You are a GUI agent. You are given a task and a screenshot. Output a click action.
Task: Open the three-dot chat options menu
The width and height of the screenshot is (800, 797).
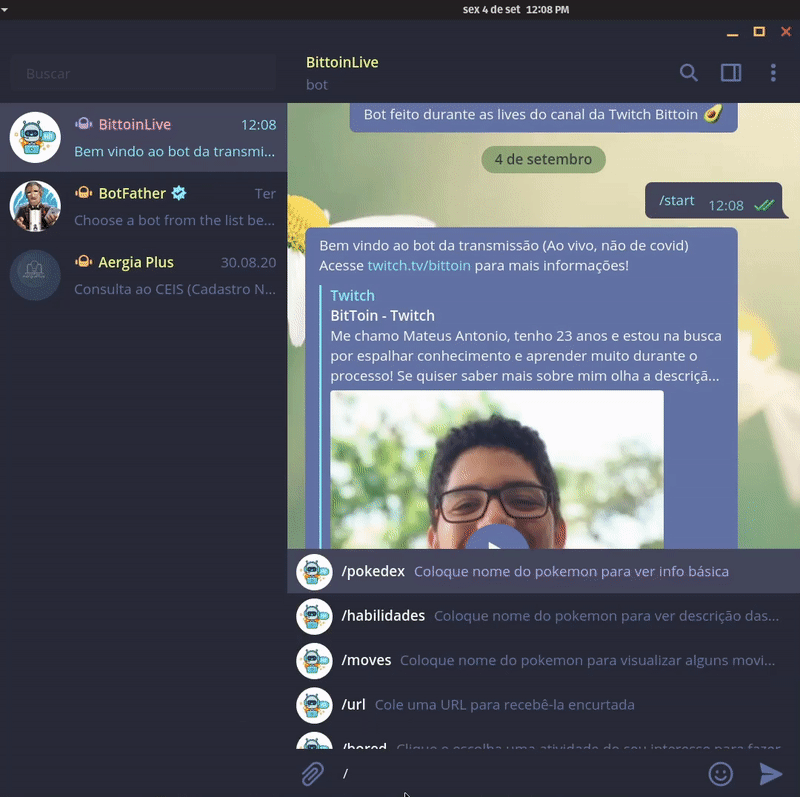tap(773, 73)
